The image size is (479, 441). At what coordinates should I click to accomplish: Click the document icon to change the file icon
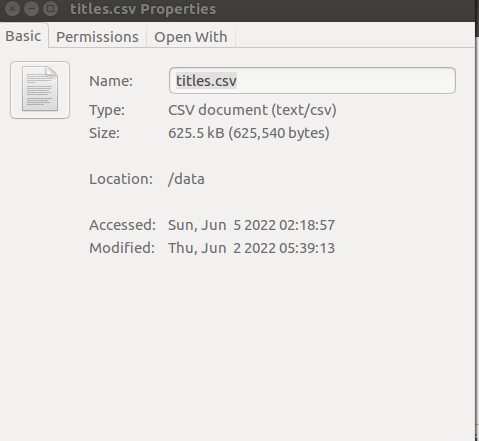click(x=40, y=90)
